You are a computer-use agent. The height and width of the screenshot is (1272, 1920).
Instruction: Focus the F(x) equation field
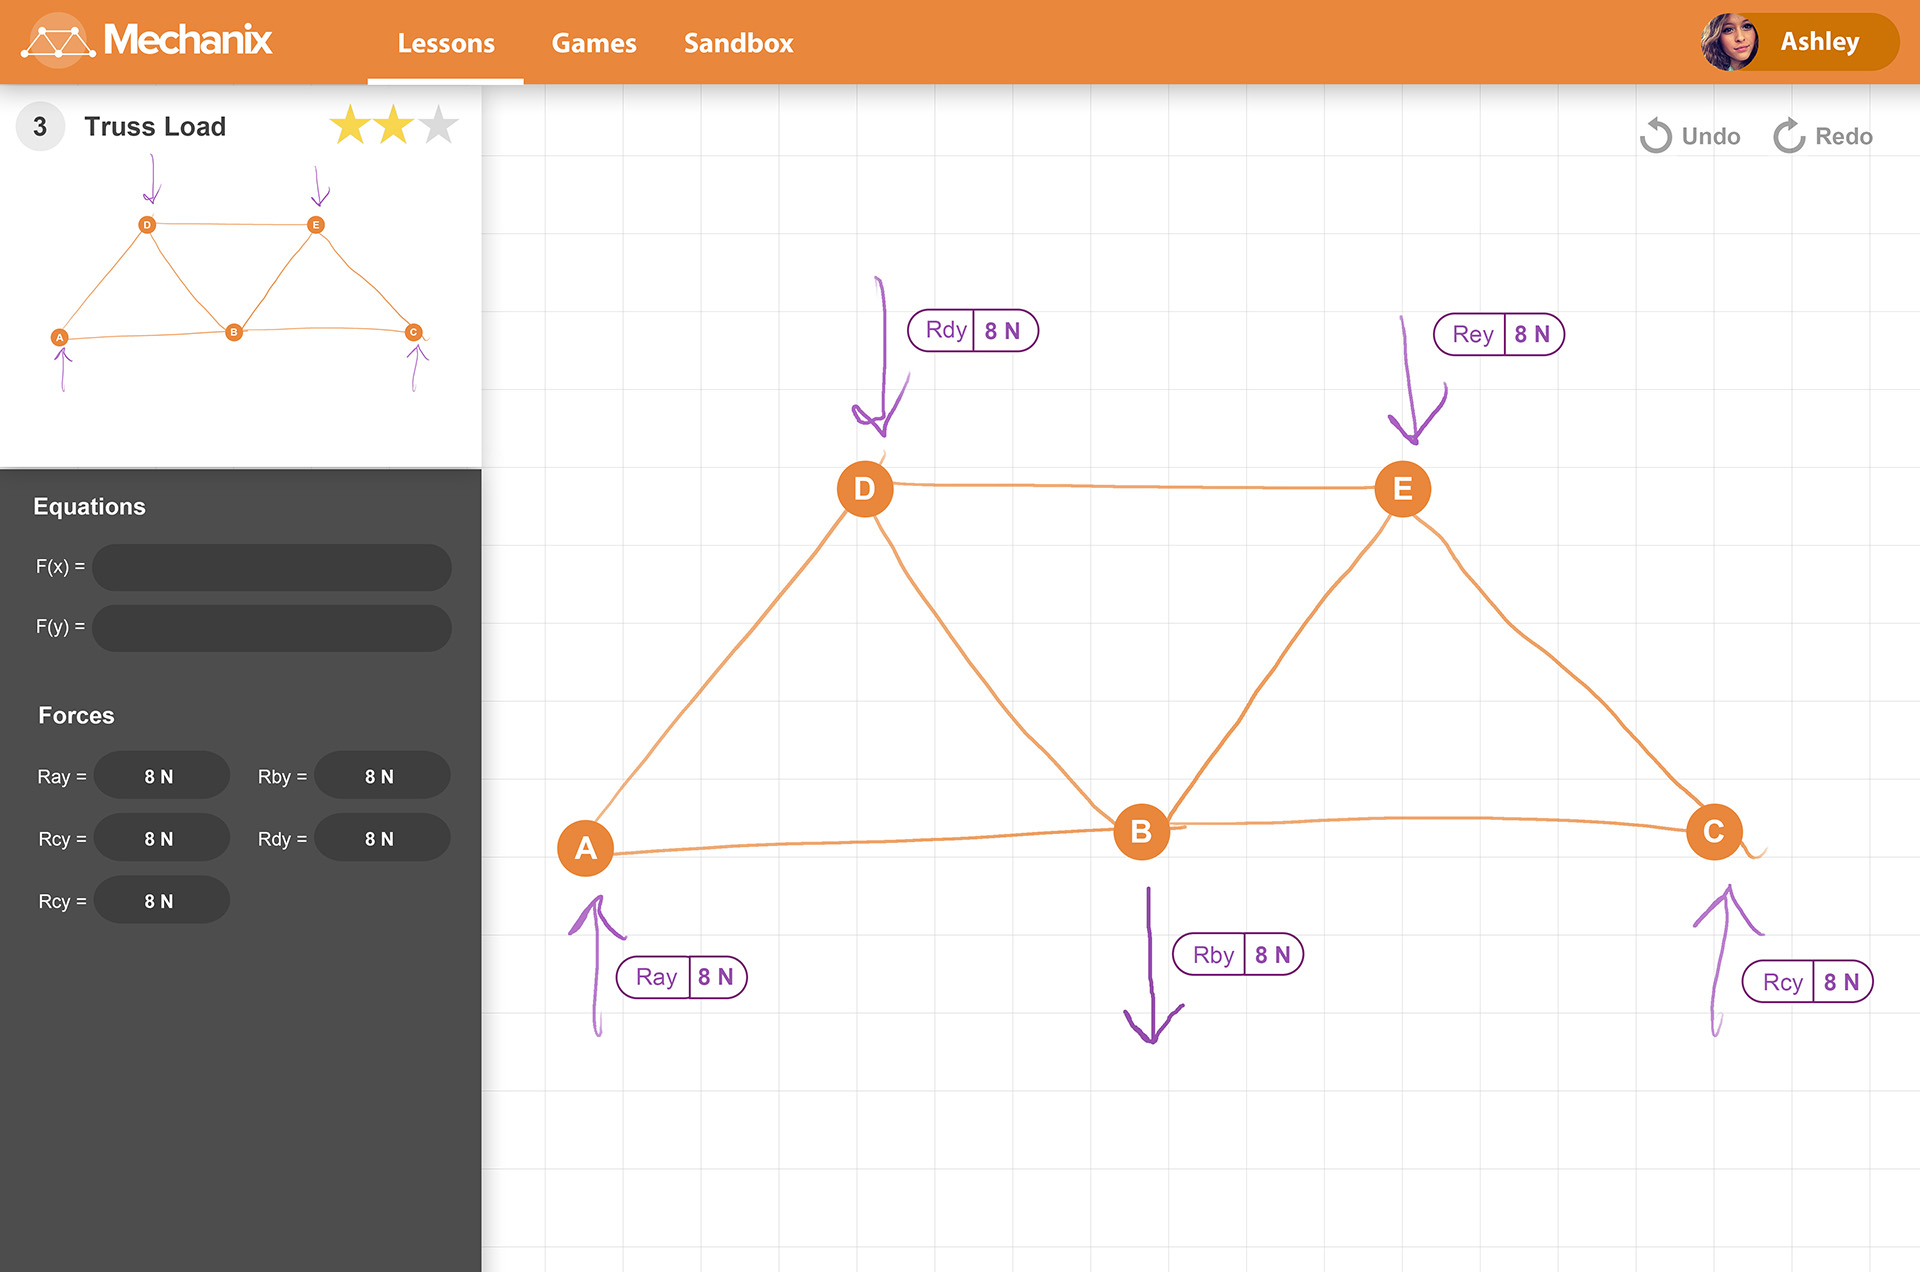tap(271, 567)
